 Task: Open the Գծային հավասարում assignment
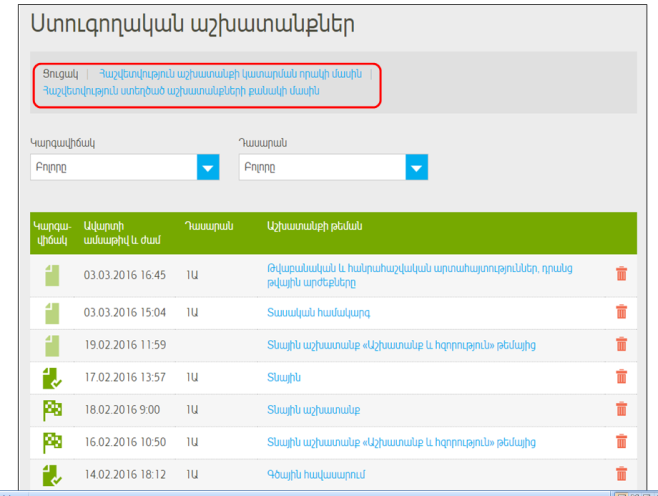pyautogui.click(x=316, y=475)
